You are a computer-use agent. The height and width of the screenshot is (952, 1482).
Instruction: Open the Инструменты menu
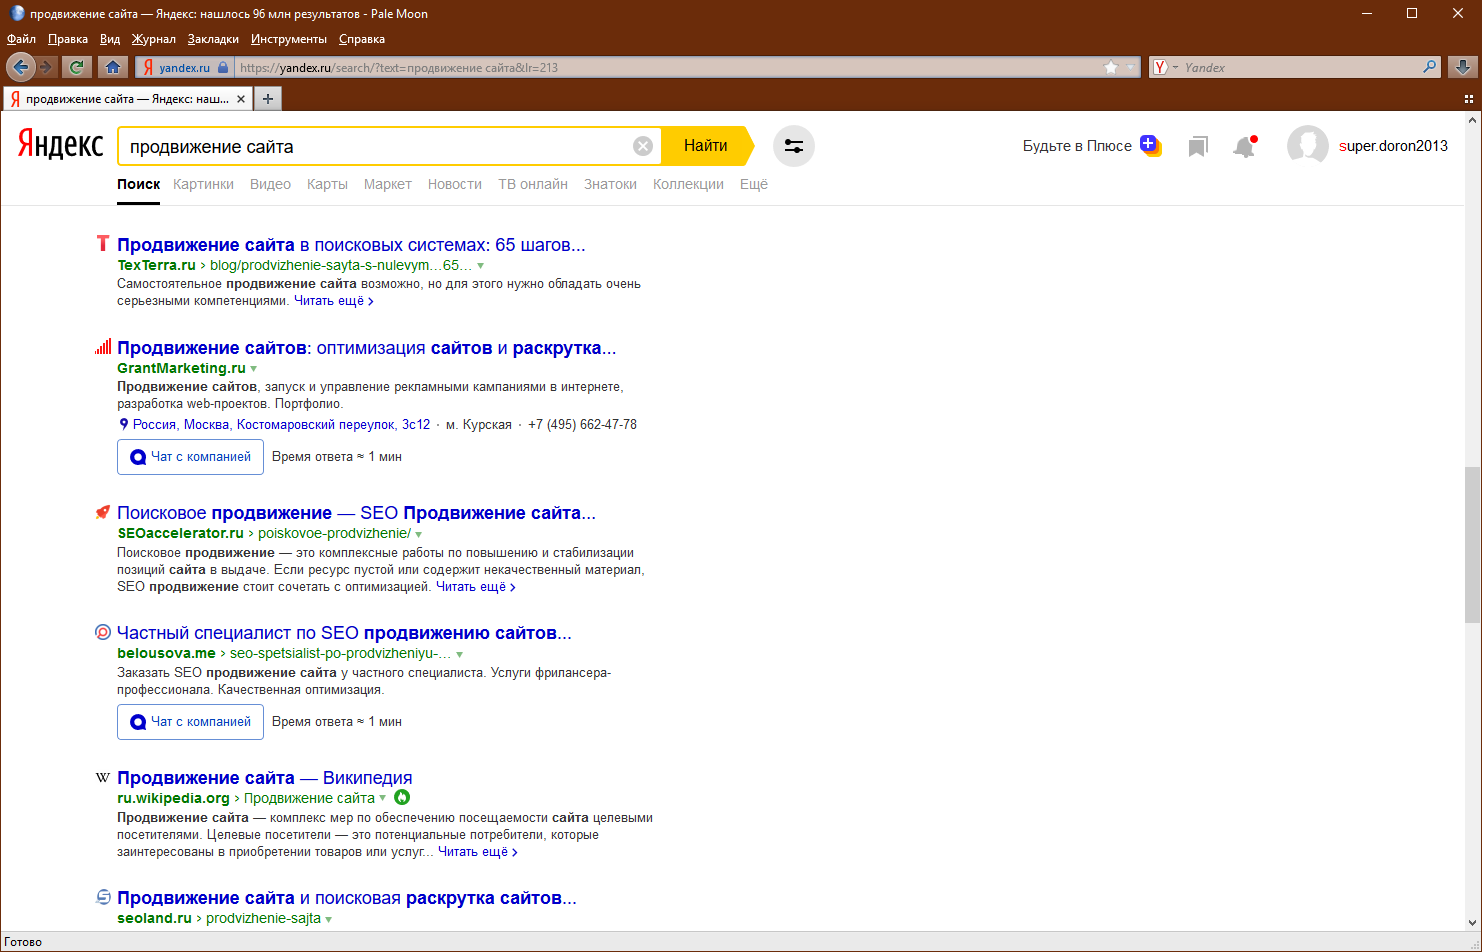(x=289, y=39)
